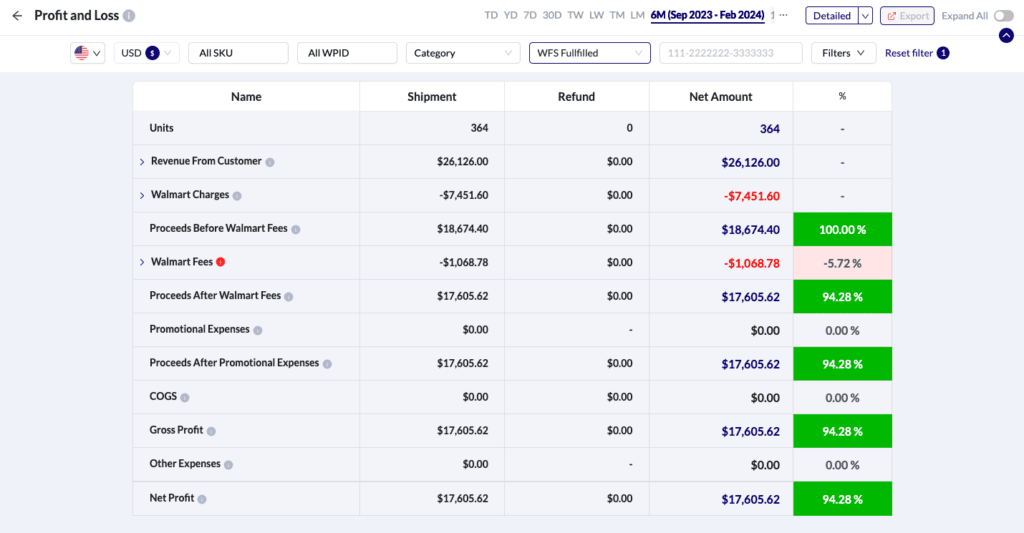Viewport: 1024px width, 533px height.
Task: Select TD date range
Action: click(491, 15)
